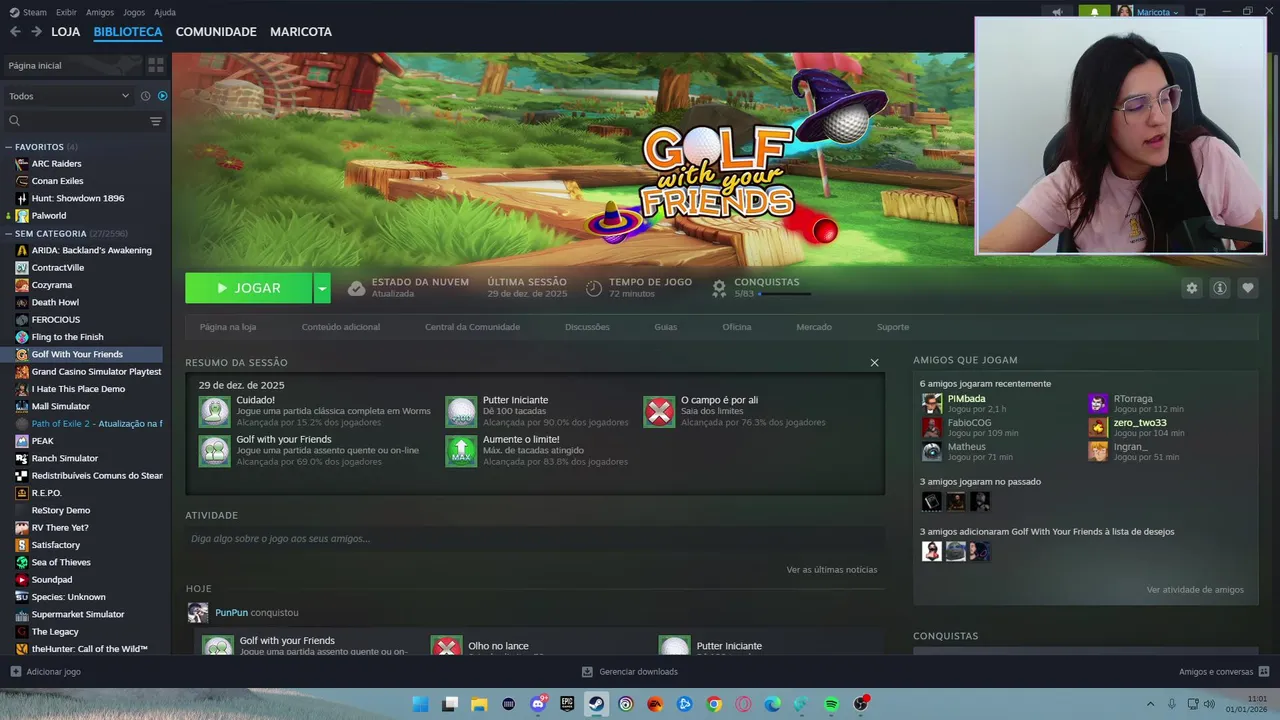The height and width of the screenshot is (720, 1280).
Task: Expand the dropdown next to JOGAR
Action: 322,288
